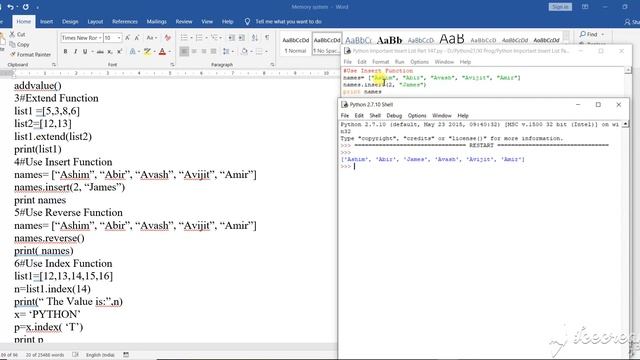
Task: Activate the Format Painter
Action: point(31,54)
